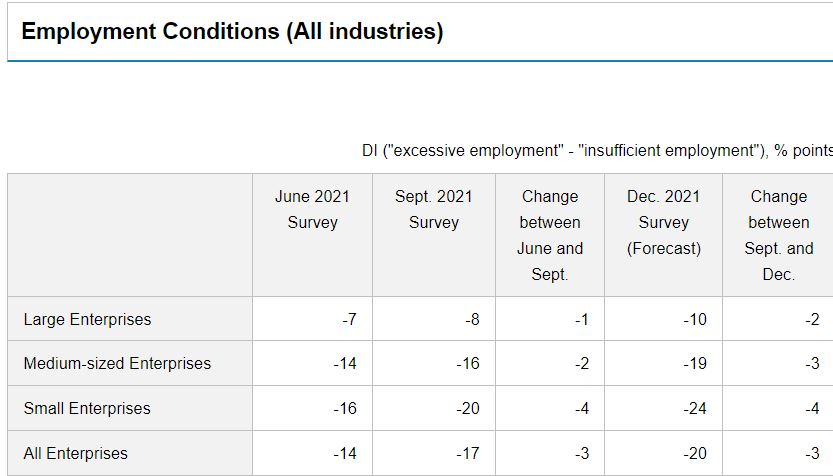Select Small Enterprises Sept. 2021 value -20

pos(468,409)
